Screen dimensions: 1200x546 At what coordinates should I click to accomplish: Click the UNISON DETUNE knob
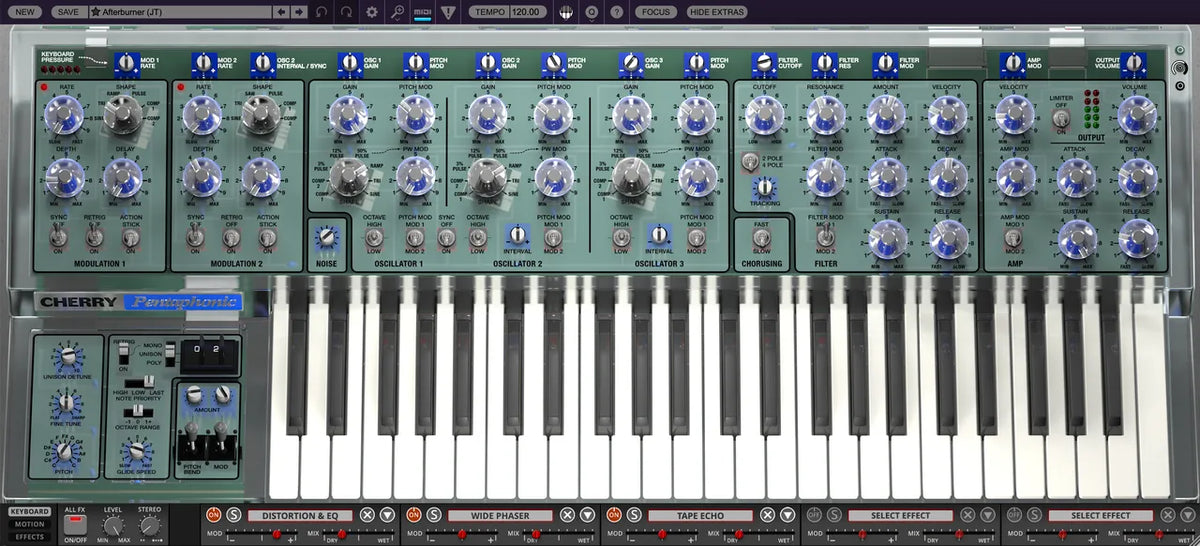click(66, 357)
